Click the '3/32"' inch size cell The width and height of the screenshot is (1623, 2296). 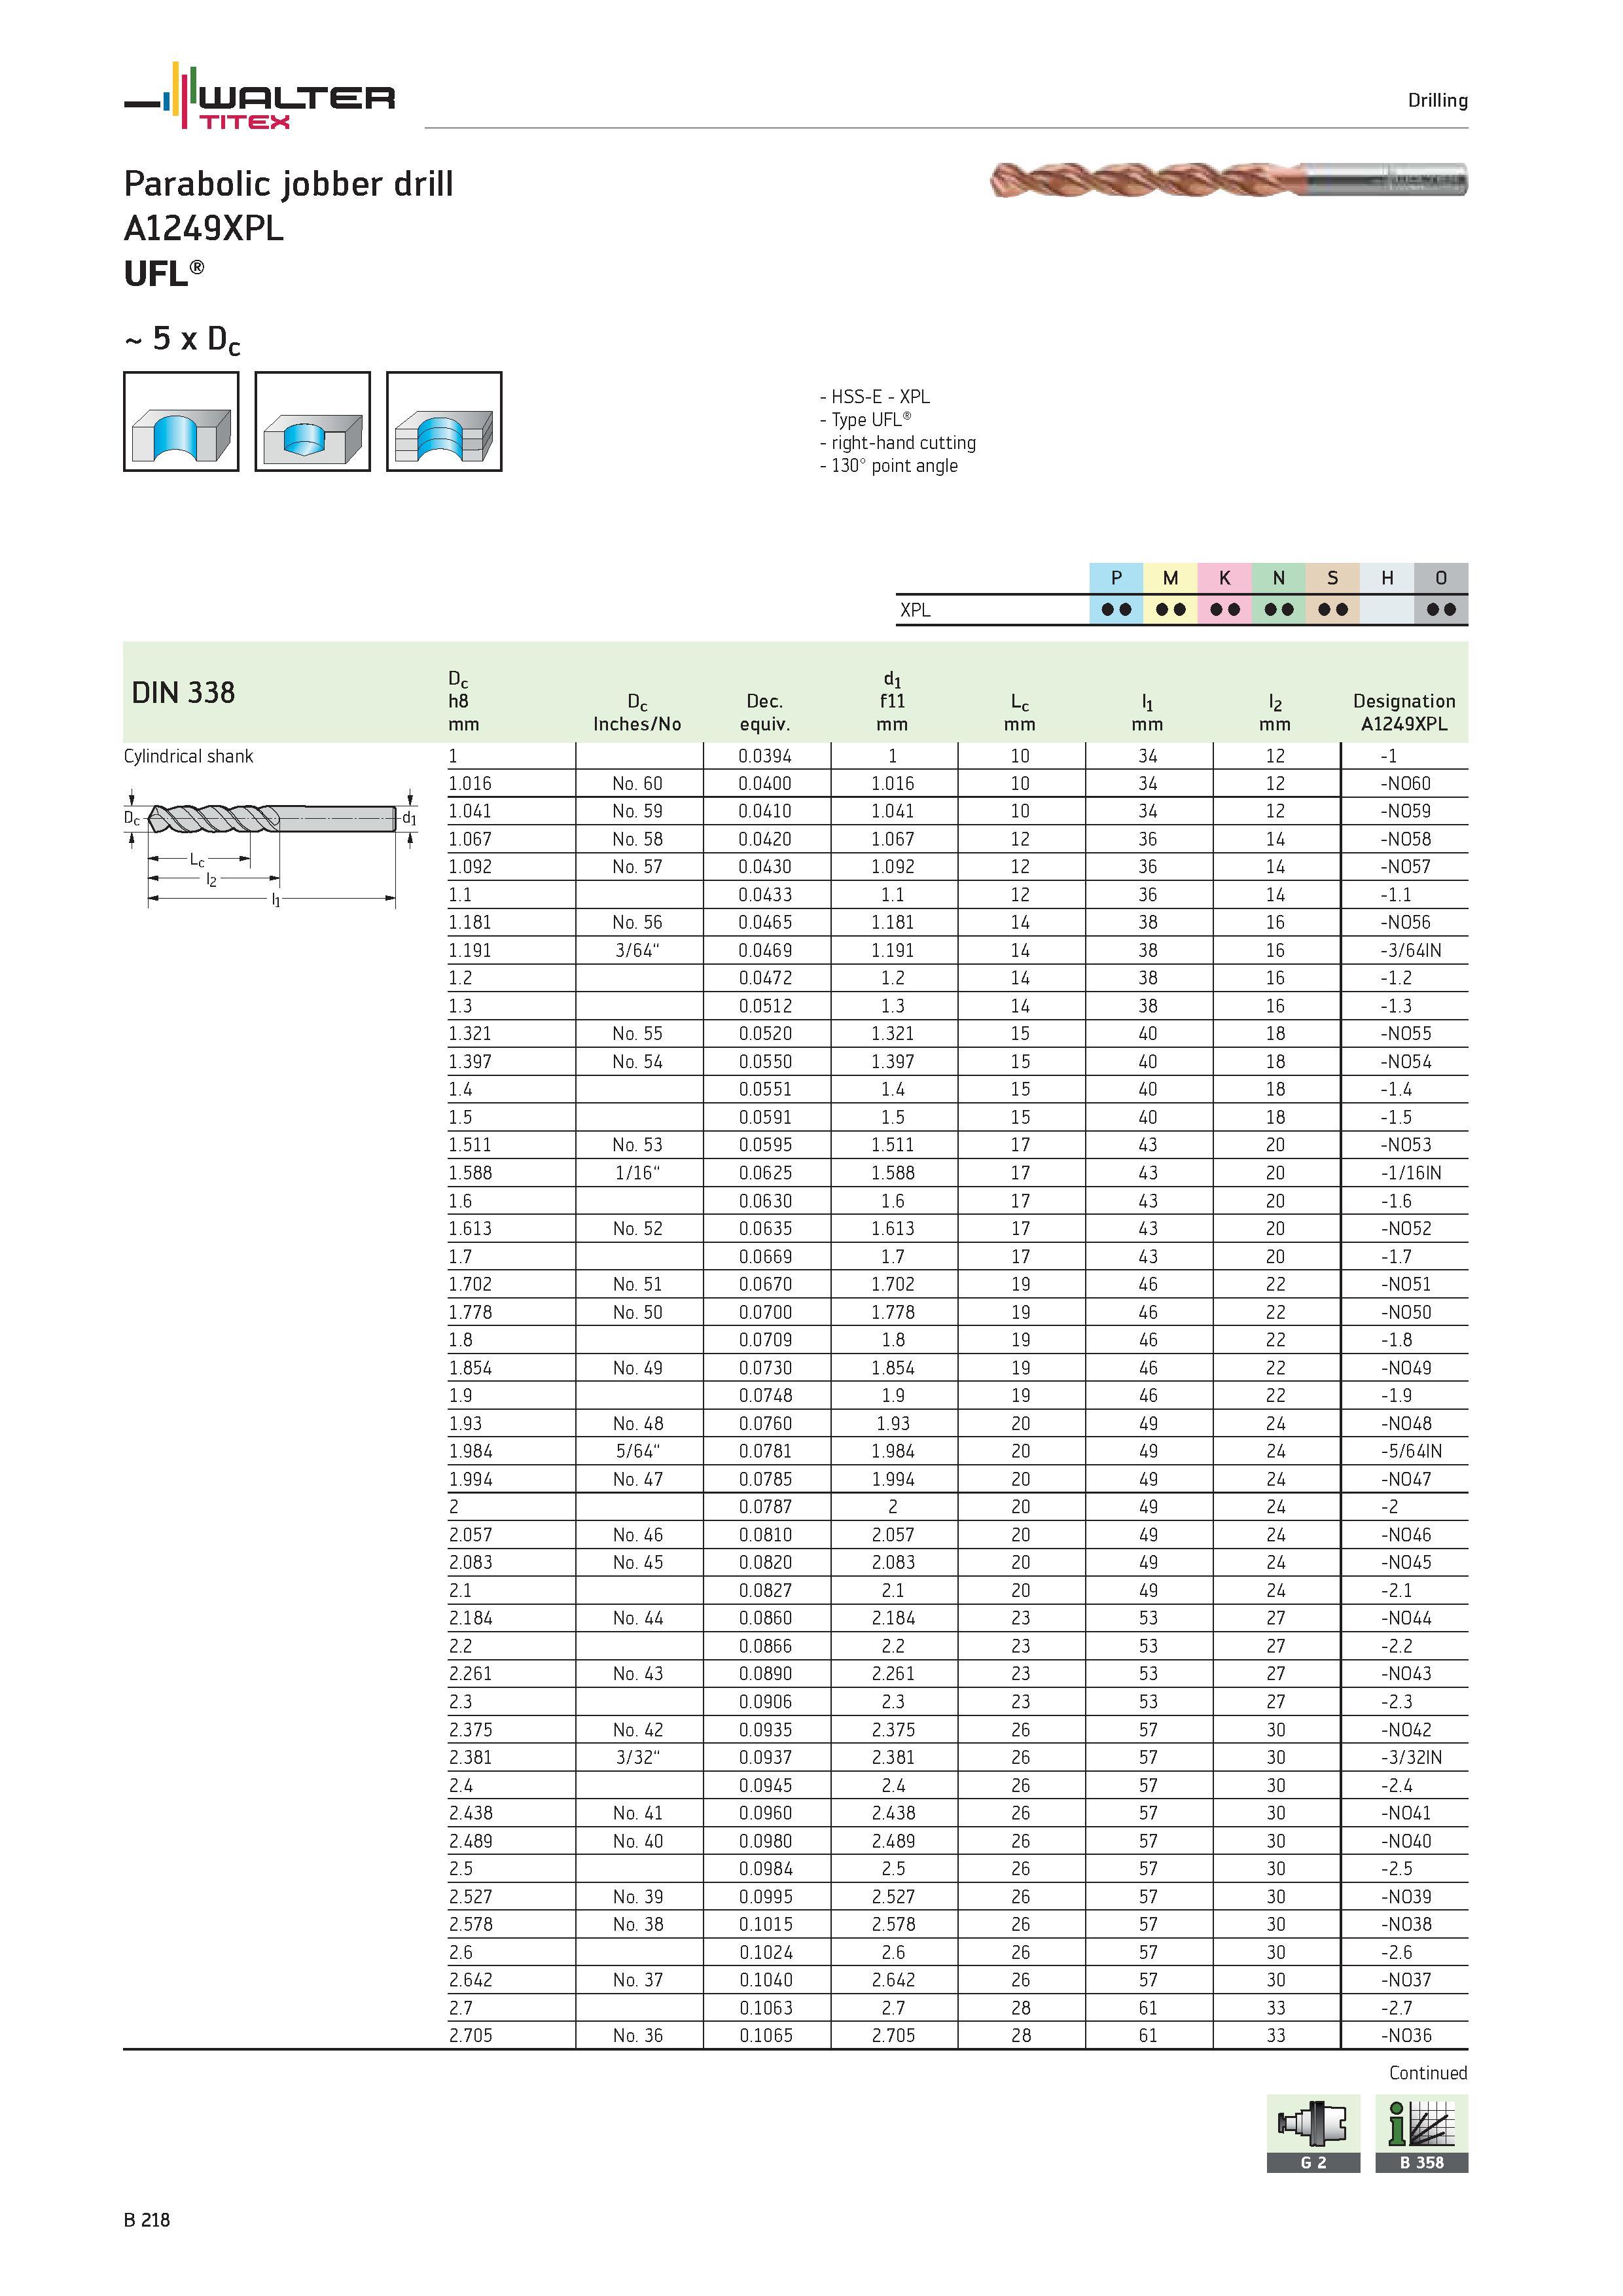pyautogui.click(x=638, y=1757)
